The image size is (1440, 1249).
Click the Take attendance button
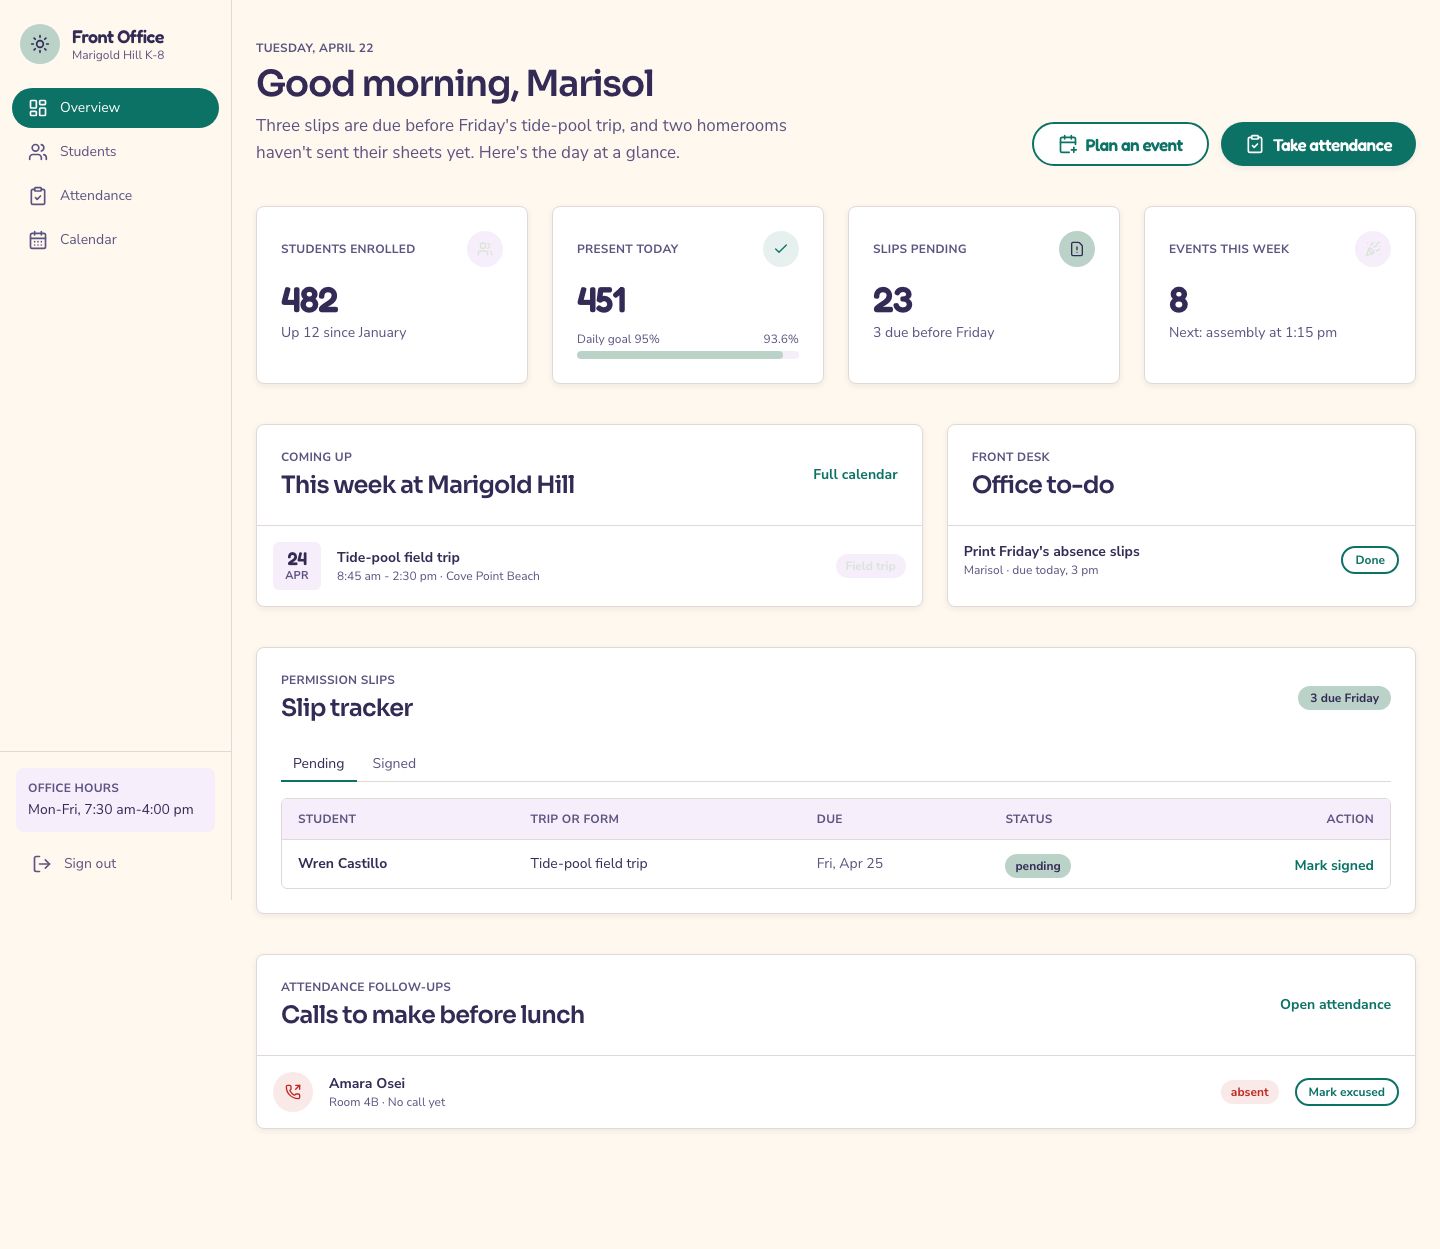(x=1318, y=145)
